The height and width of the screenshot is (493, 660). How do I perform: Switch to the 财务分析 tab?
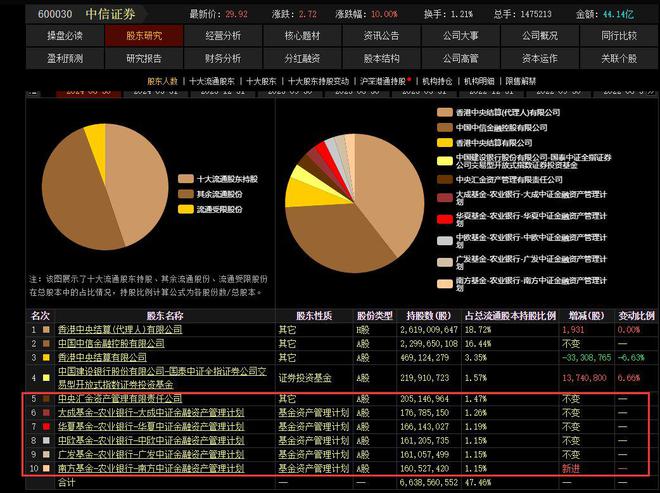(x=223, y=58)
